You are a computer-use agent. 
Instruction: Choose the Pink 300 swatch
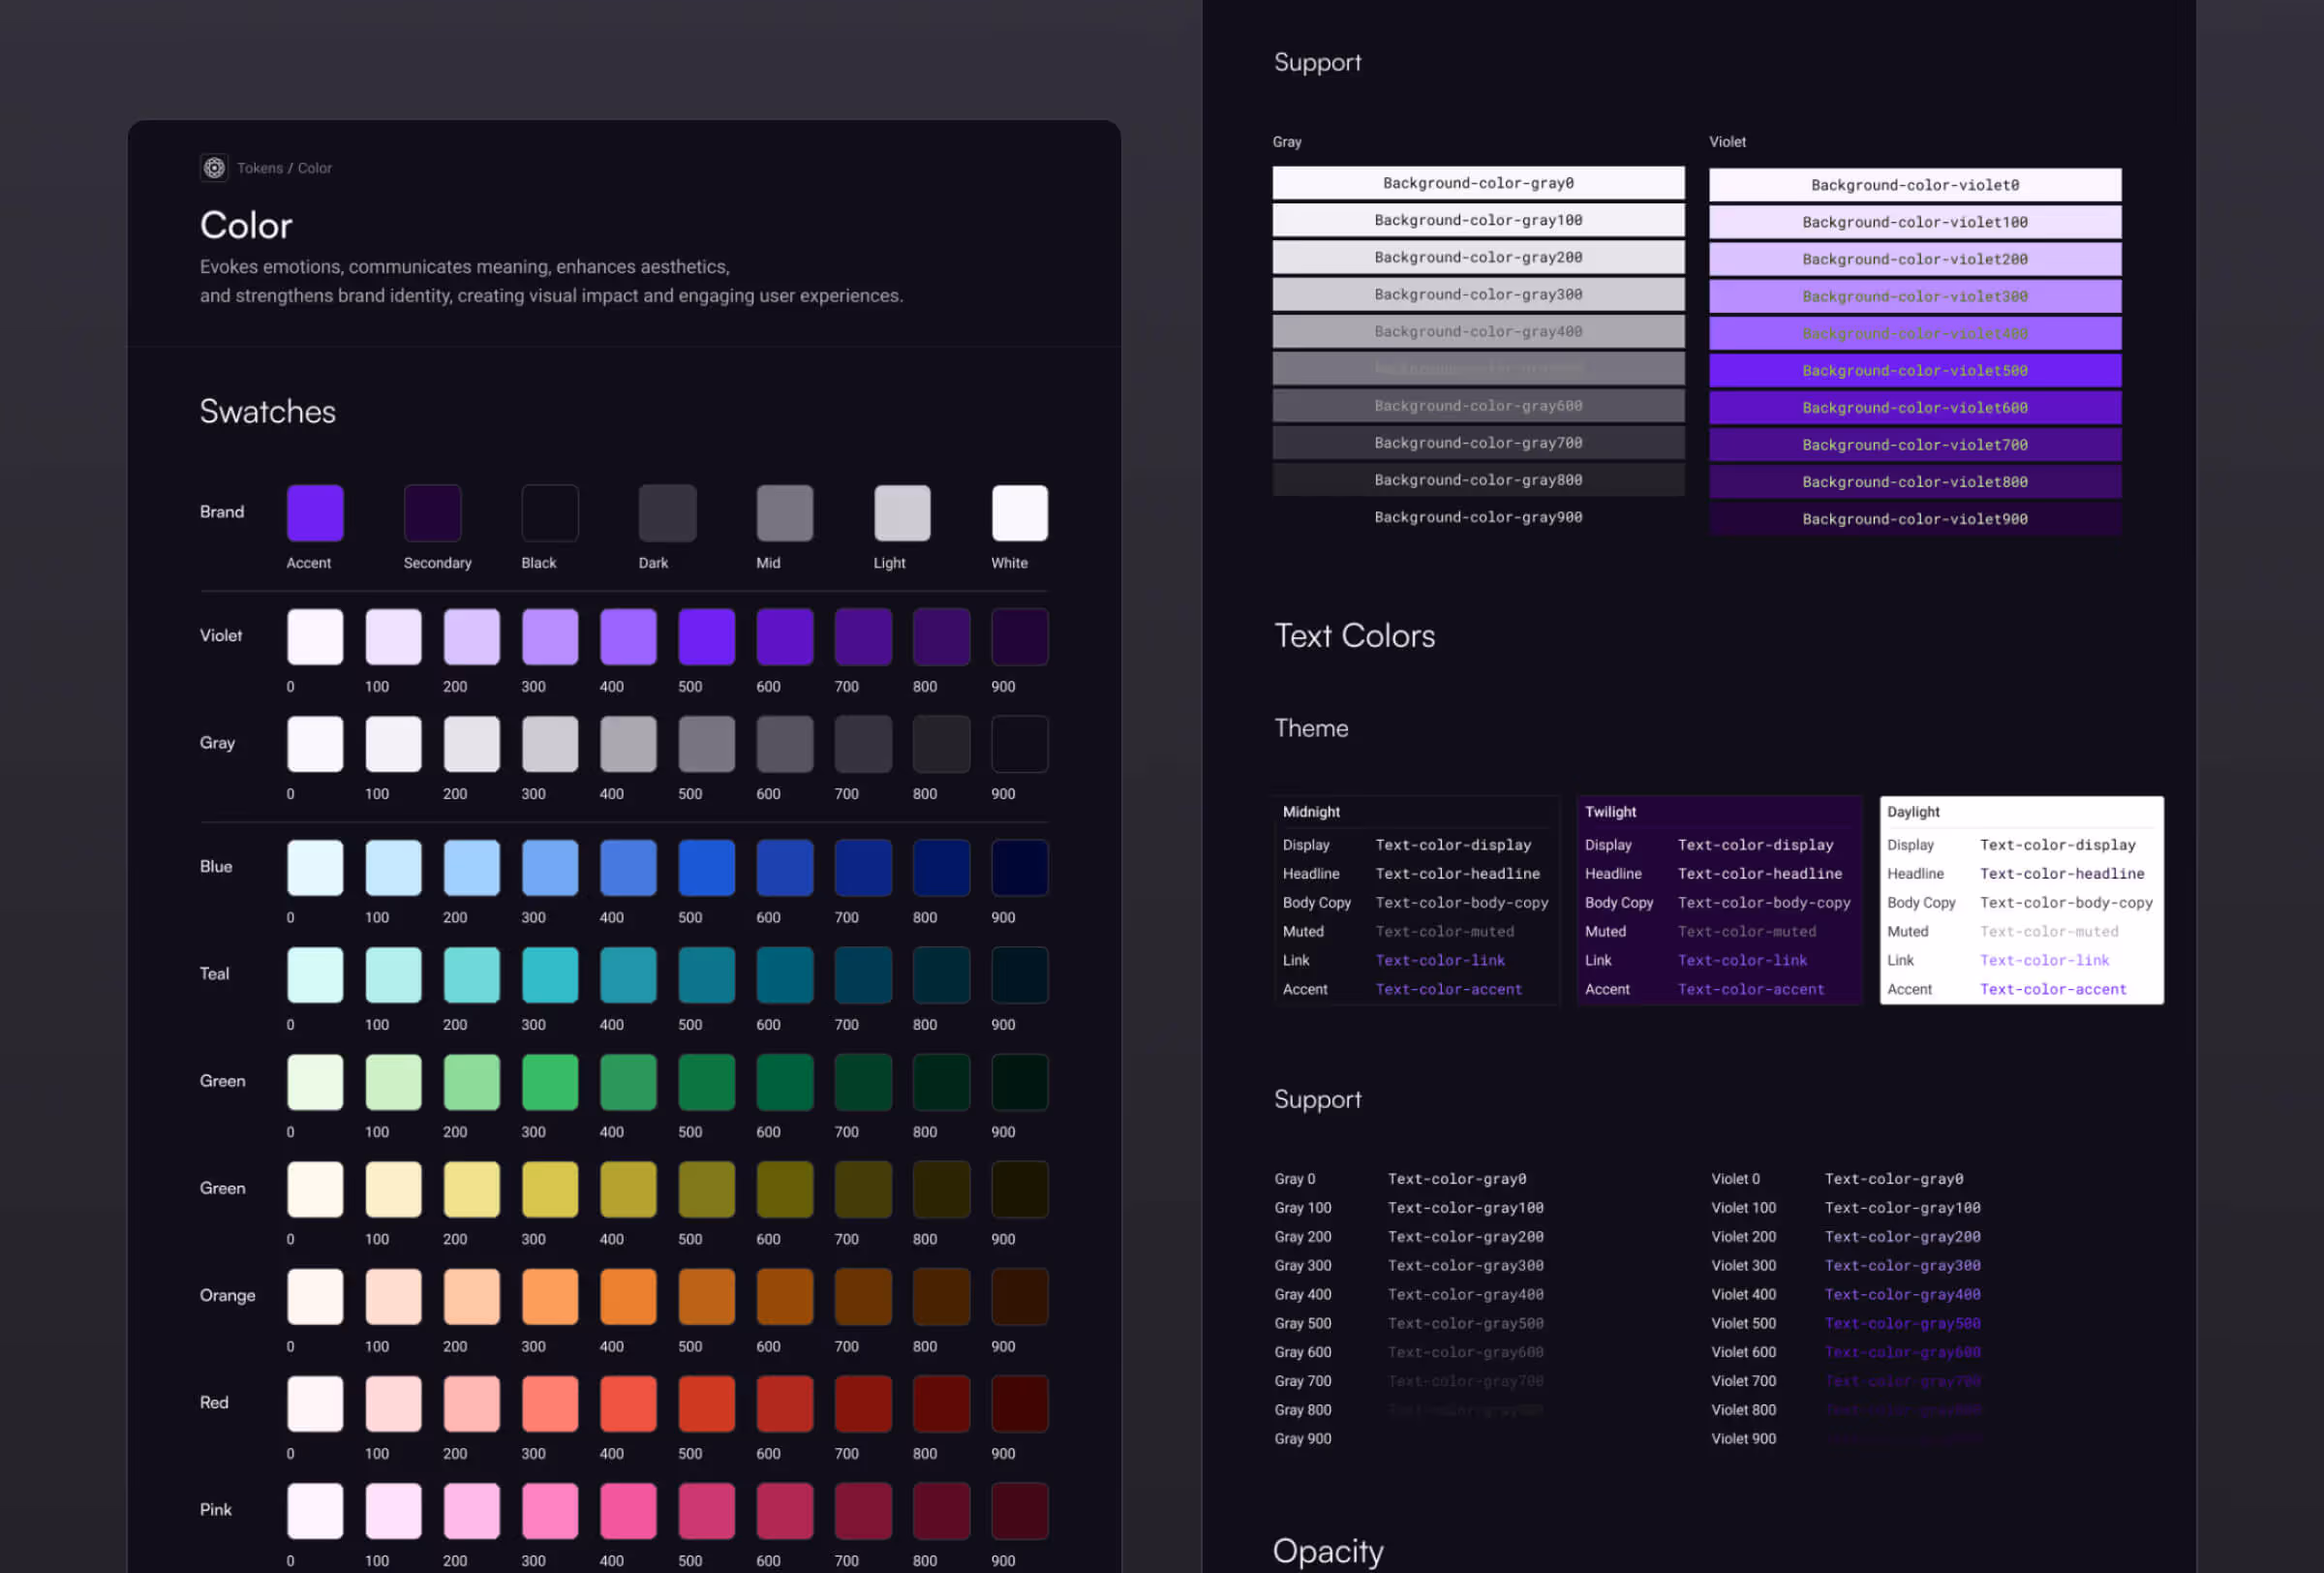pyautogui.click(x=550, y=1510)
